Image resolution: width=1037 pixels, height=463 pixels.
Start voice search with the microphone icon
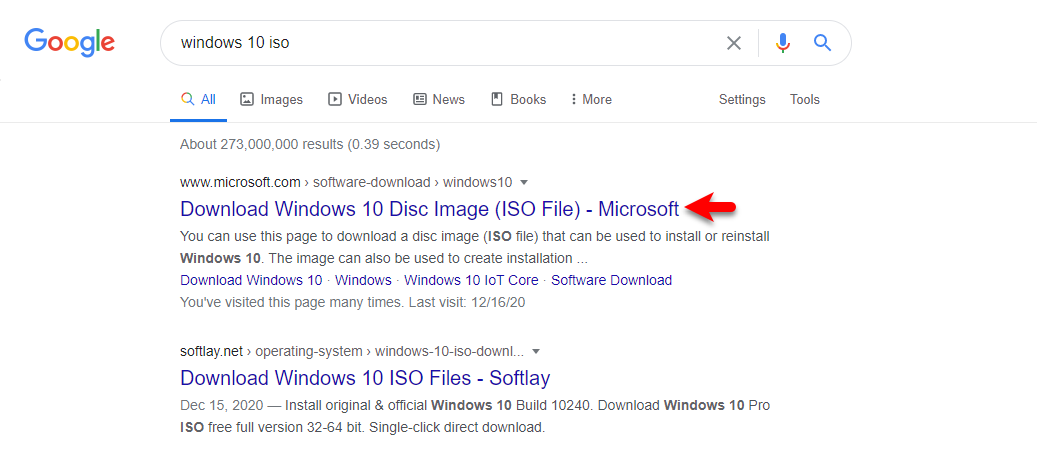coord(782,43)
